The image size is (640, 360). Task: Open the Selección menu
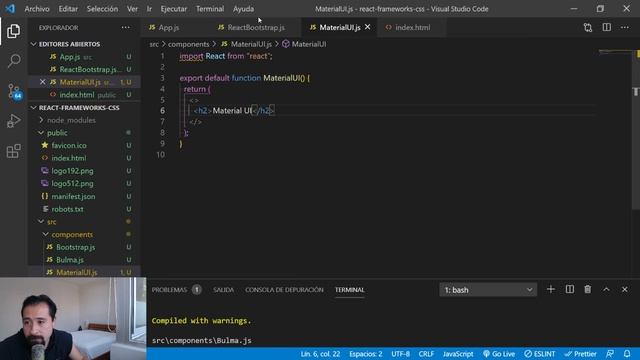click(x=102, y=9)
